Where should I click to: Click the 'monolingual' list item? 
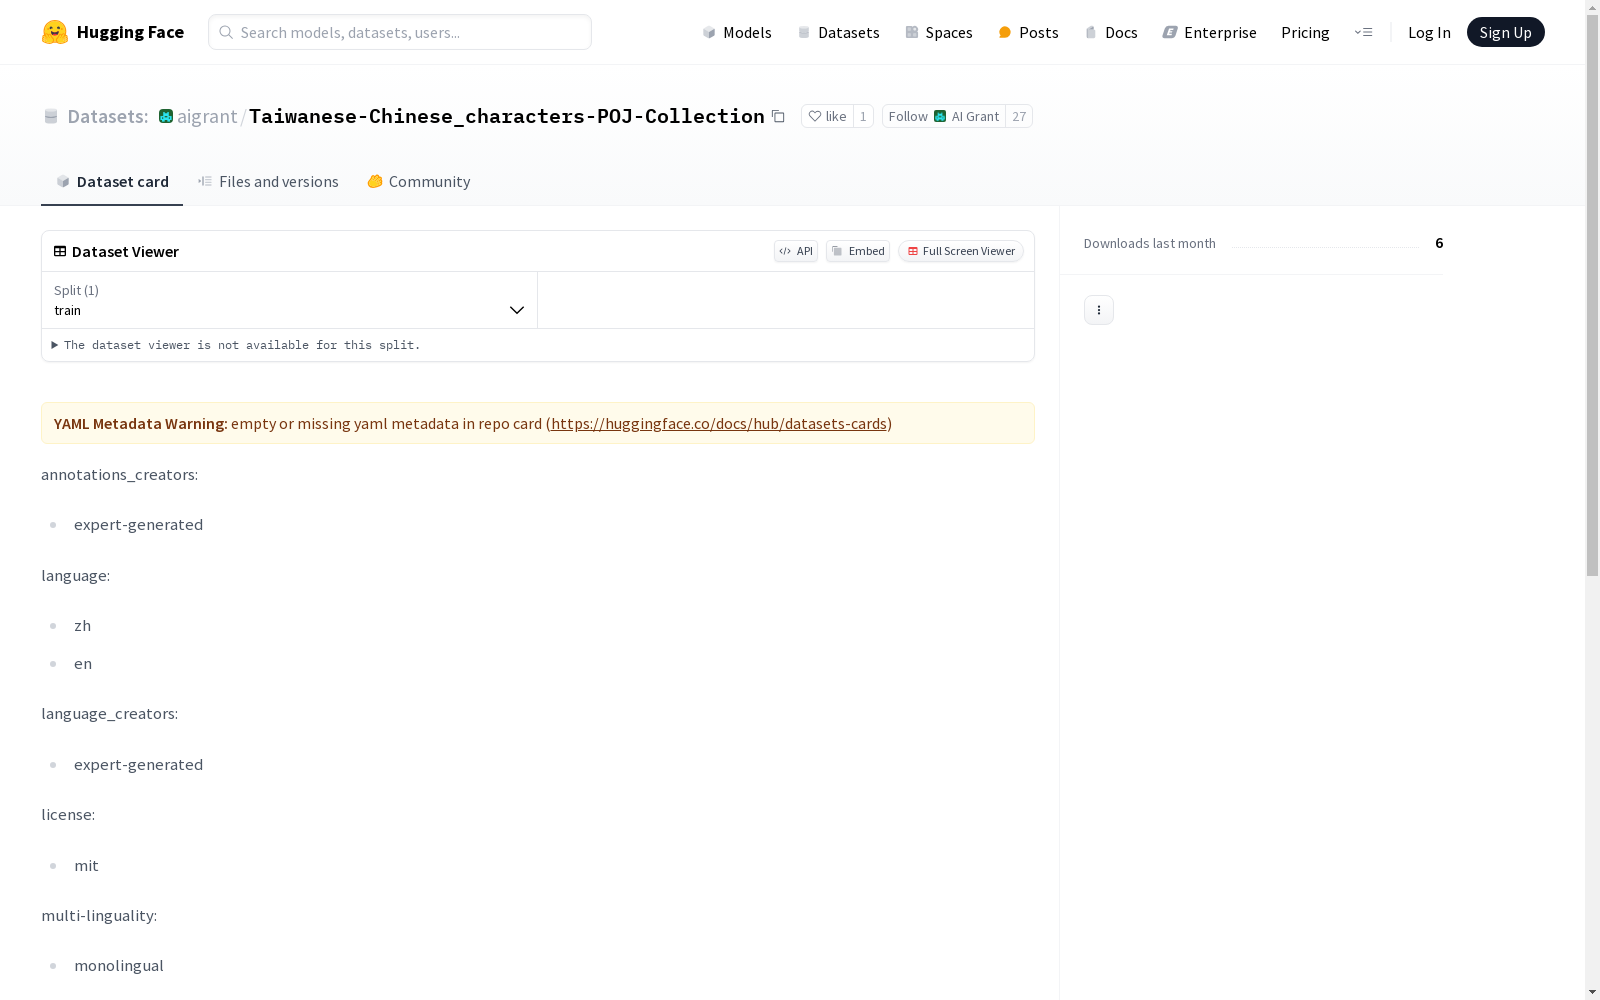(x=119, y=965)
